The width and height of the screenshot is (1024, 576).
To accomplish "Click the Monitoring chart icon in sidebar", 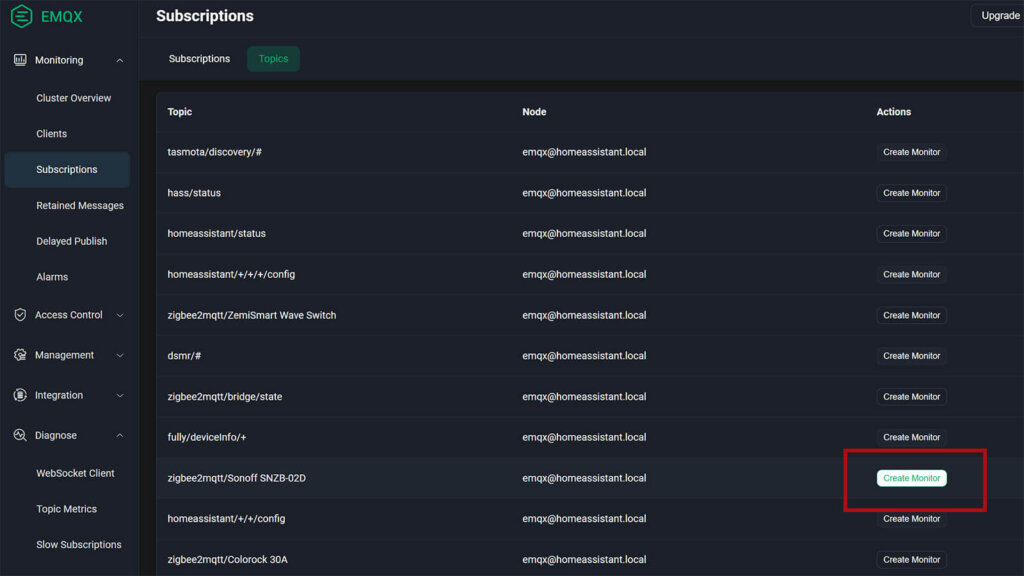I will click(20, 59).
